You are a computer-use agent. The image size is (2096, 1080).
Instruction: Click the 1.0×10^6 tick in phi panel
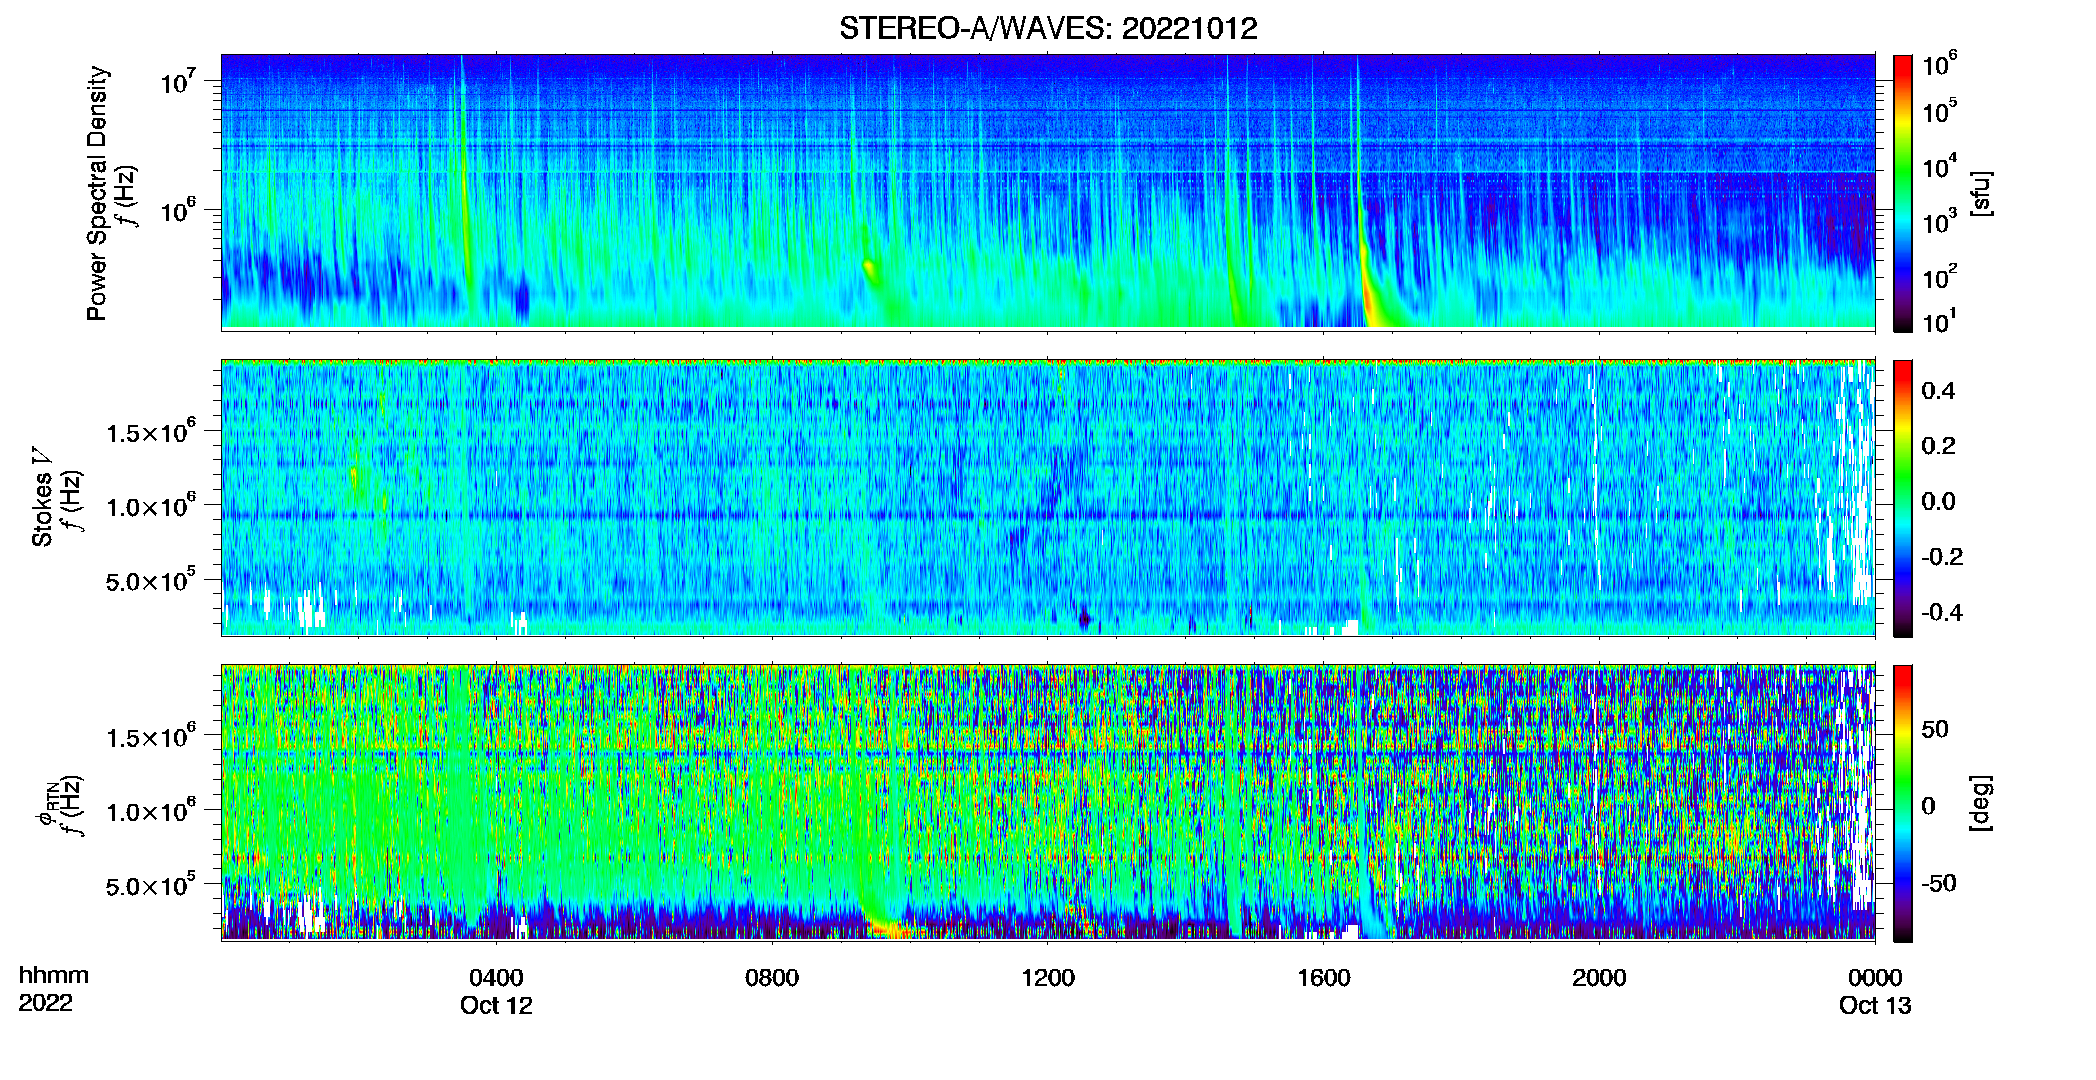pyautogui.click(x=151, y=810)
